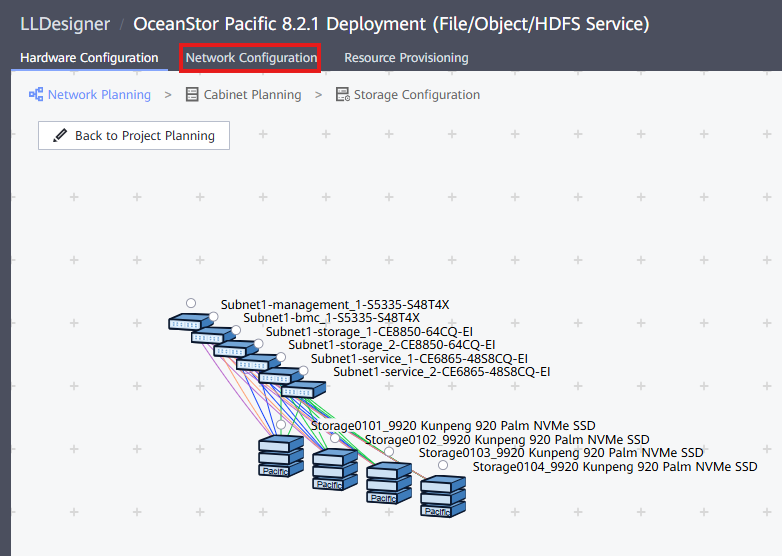
Task: Go to Cabinet Planning step
Action: click(252, 95)
